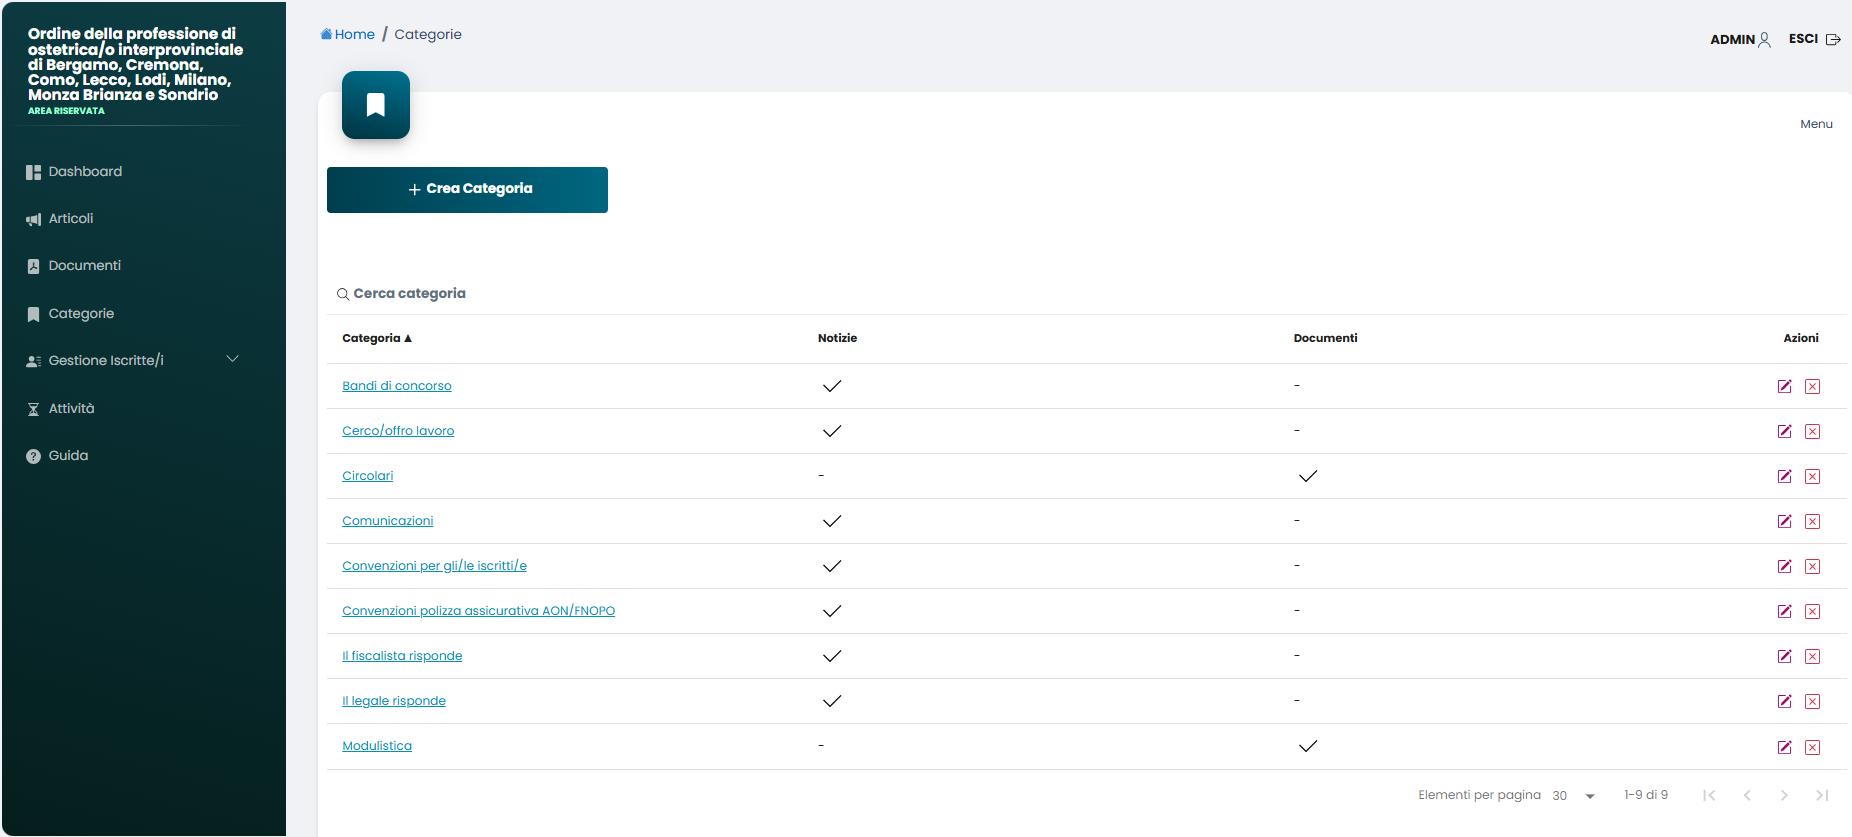Go to Documenti in the sidebar

click(84, 266)
